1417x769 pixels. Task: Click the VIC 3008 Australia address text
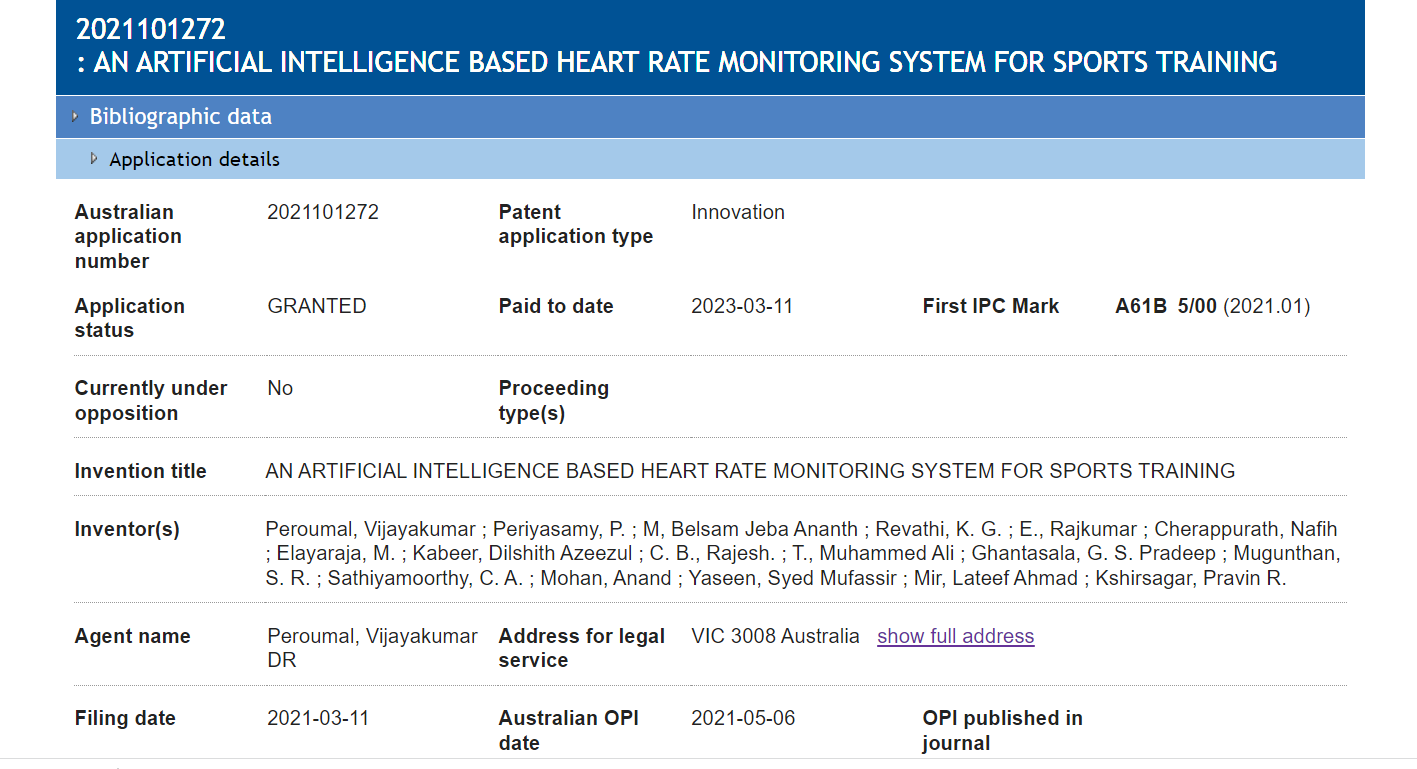pos(775,636)
